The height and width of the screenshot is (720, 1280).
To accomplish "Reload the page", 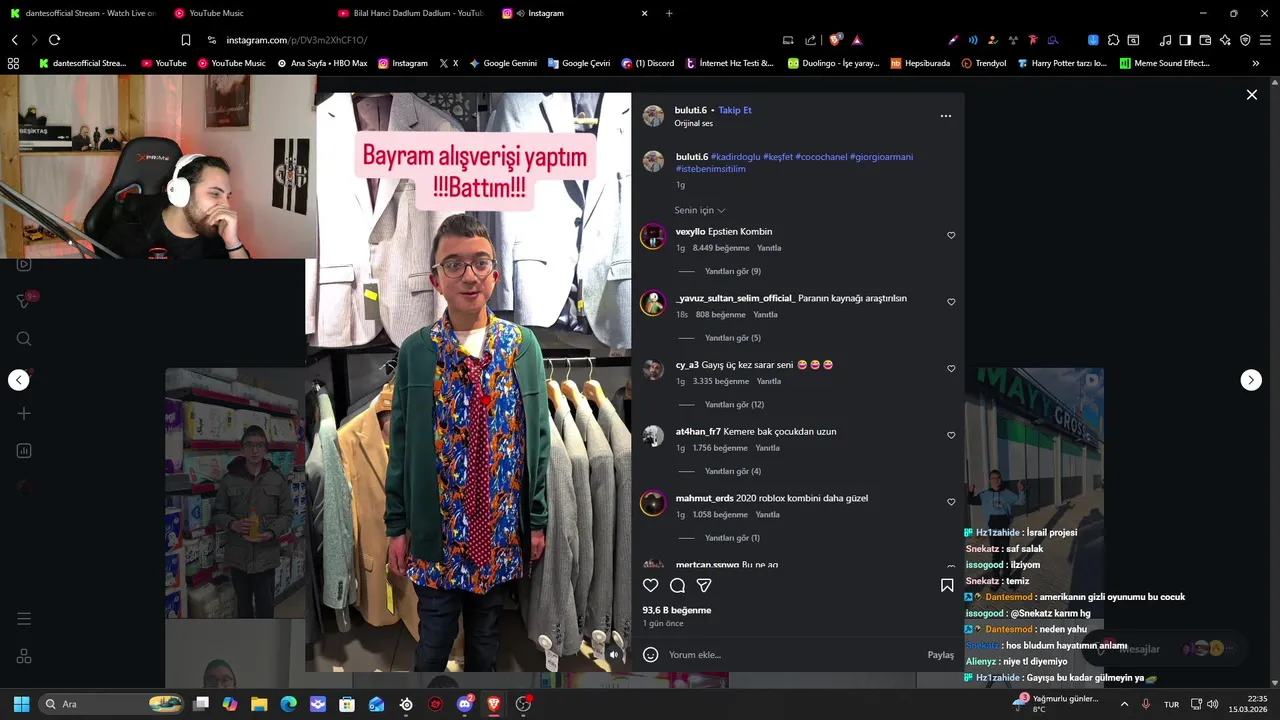I will coord(54,40).
